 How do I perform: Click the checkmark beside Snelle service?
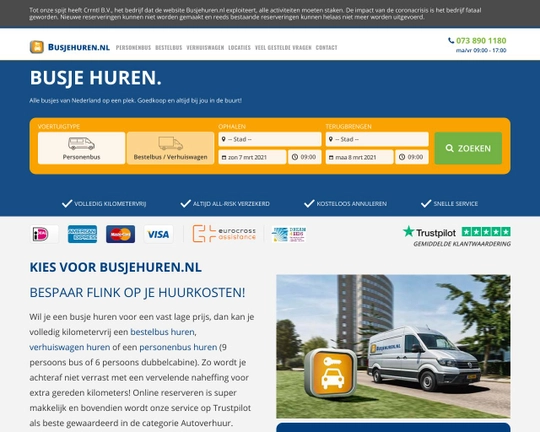[426, 204]
